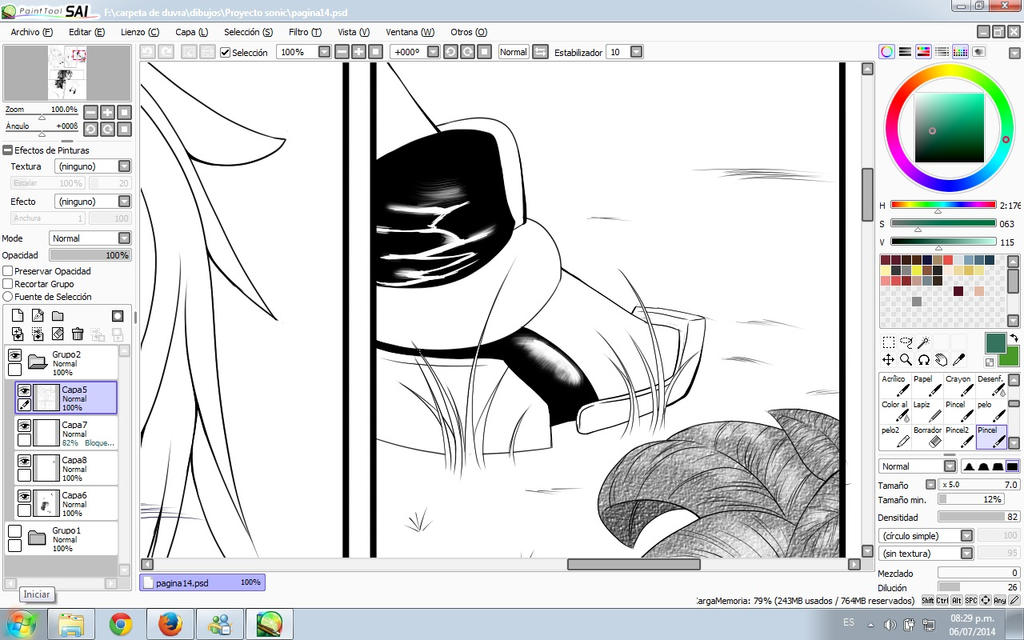
Task: Open the Ventana menu
Action: pos(410,32)
